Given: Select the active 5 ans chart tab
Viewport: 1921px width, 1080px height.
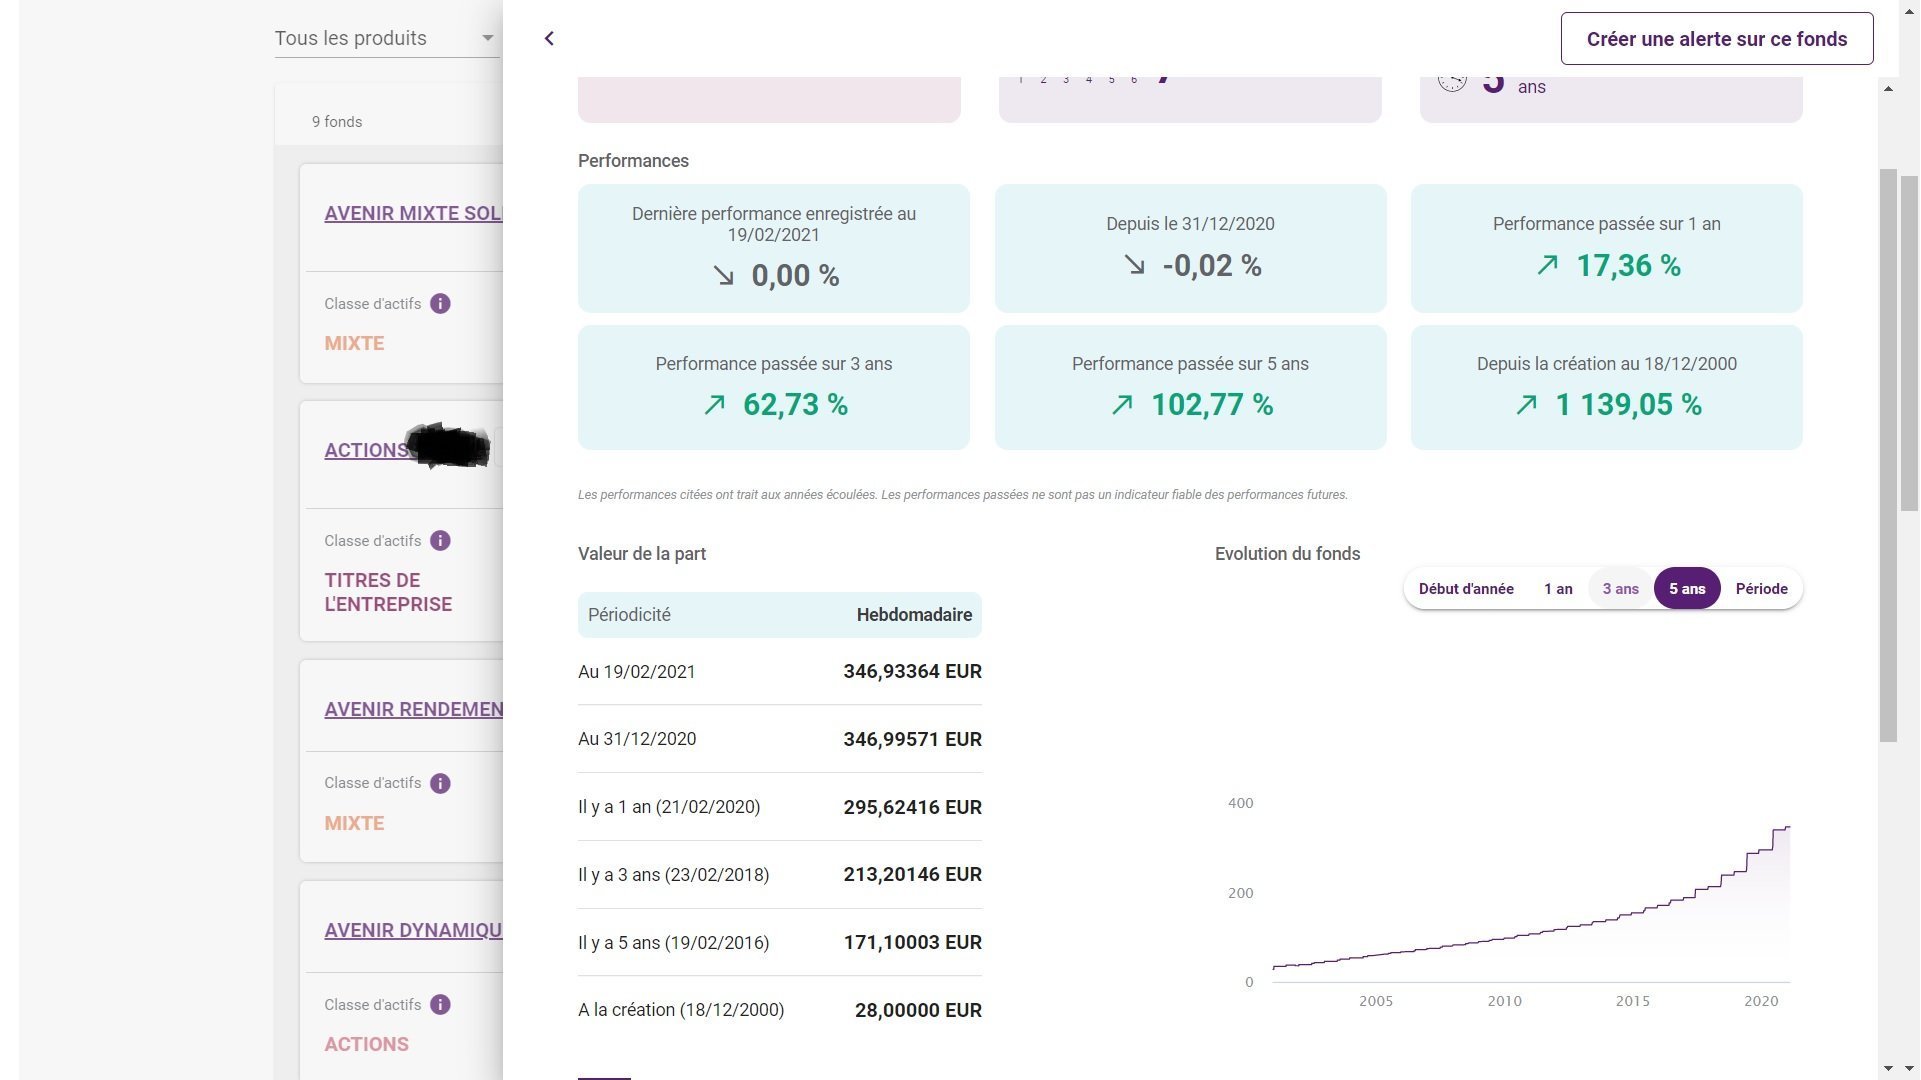Looking at the screenshot, I should (x=1686, y=589).
